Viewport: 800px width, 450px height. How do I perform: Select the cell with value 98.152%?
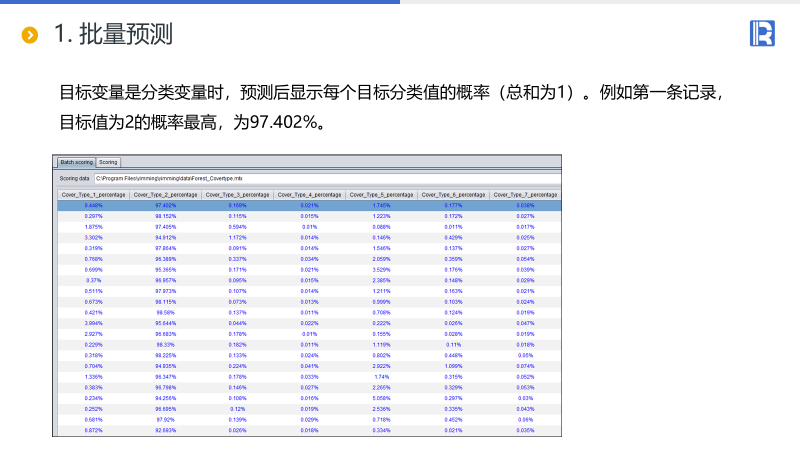click(165, 216)
